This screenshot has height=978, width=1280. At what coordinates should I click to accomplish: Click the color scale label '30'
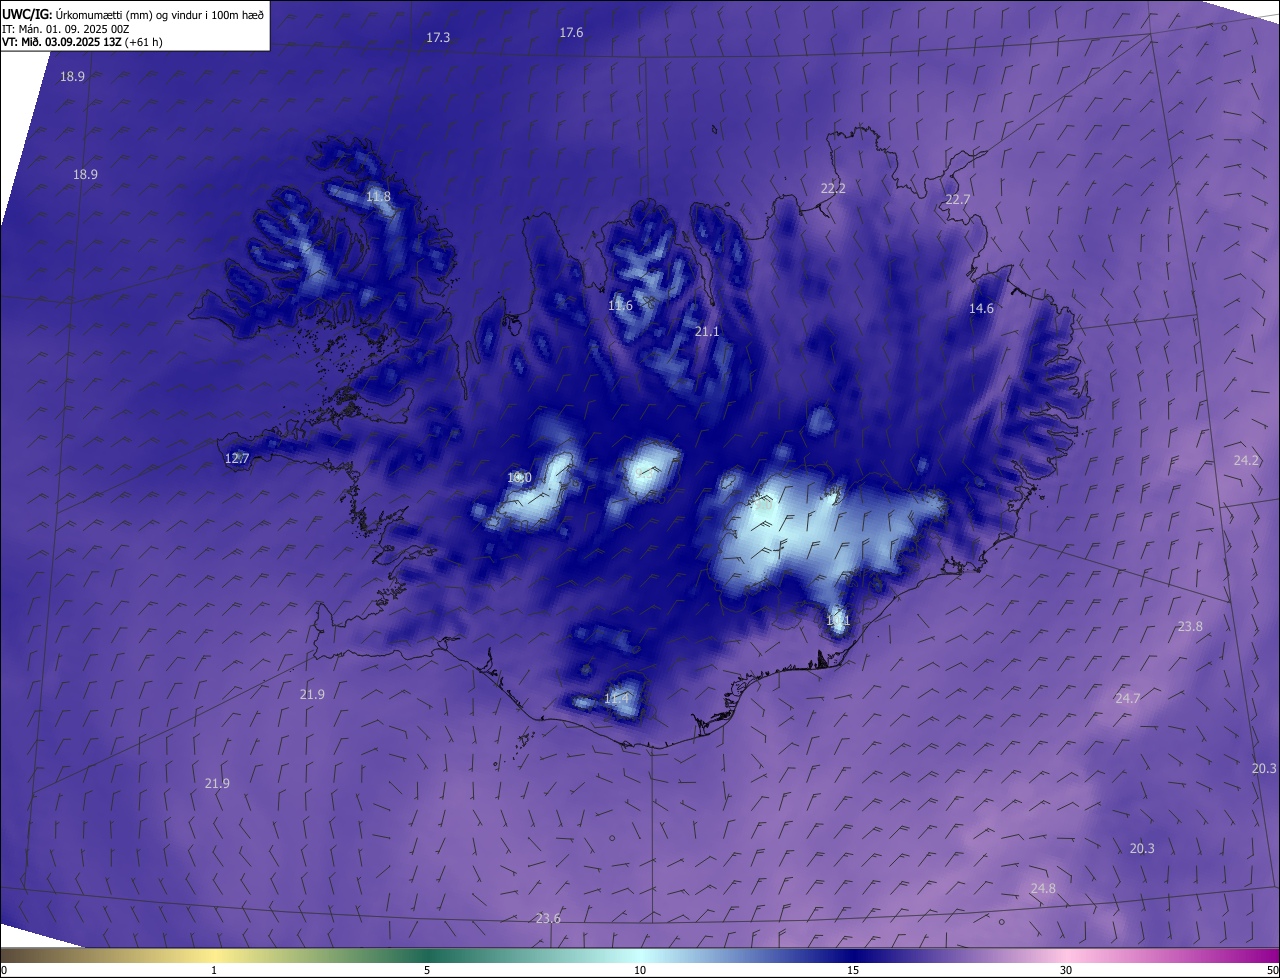point(1066,971)
